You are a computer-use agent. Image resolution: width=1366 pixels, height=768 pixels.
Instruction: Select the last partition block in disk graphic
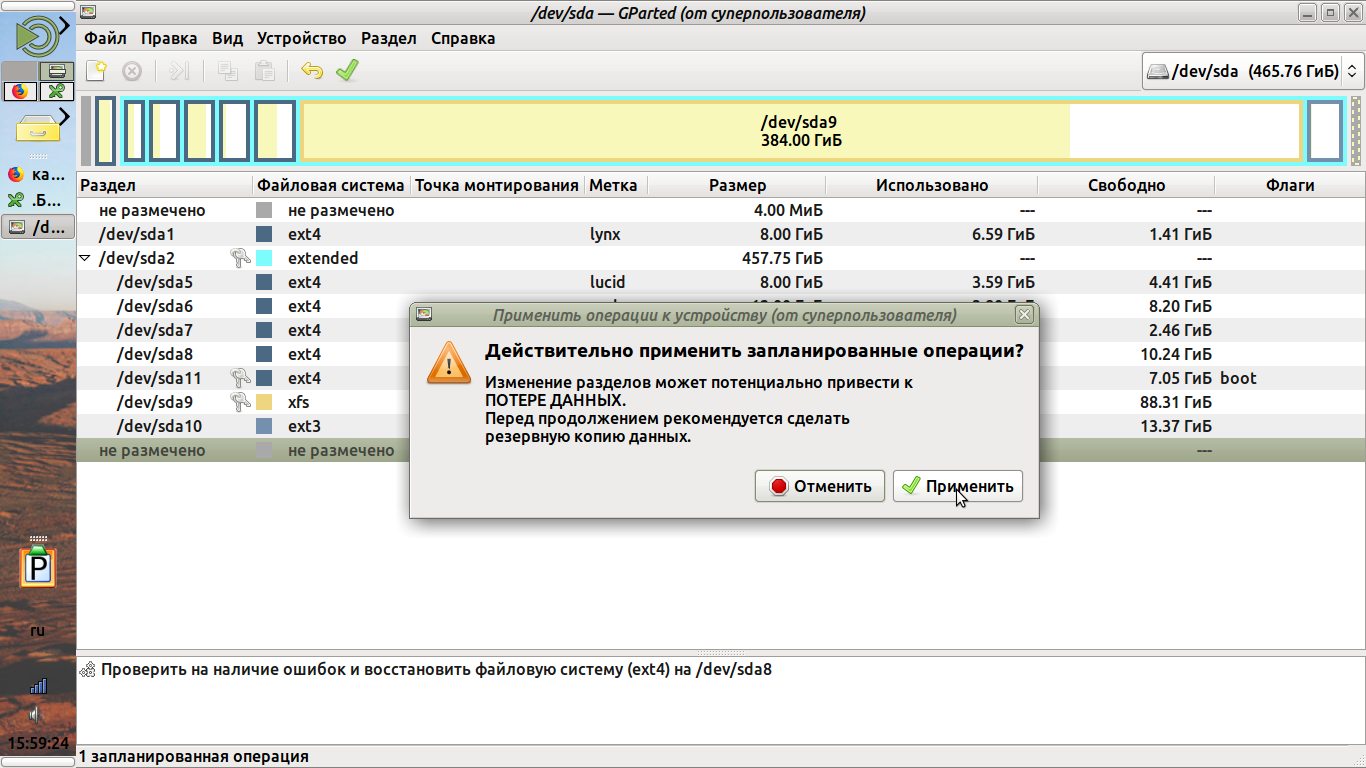1325,131
